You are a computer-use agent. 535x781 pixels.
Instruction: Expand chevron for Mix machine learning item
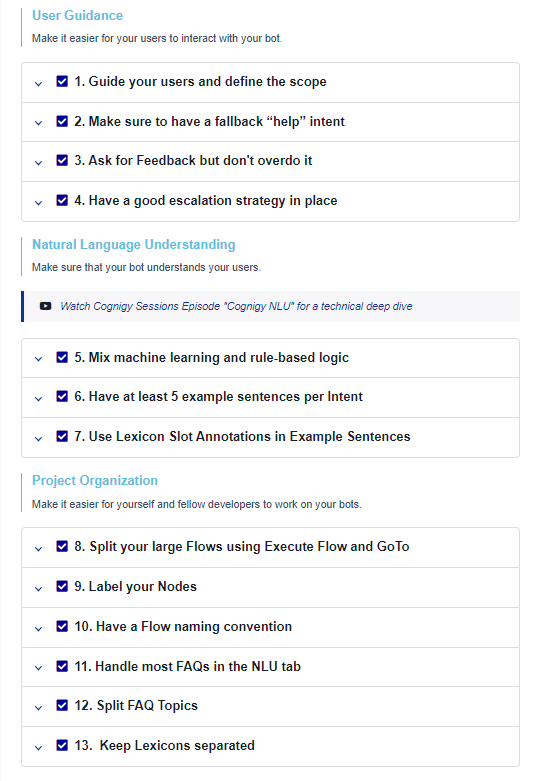pyautogui.click(x=38, y=359)
